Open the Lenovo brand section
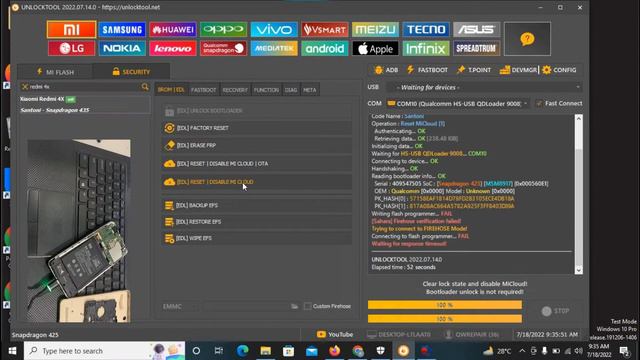 173,48
